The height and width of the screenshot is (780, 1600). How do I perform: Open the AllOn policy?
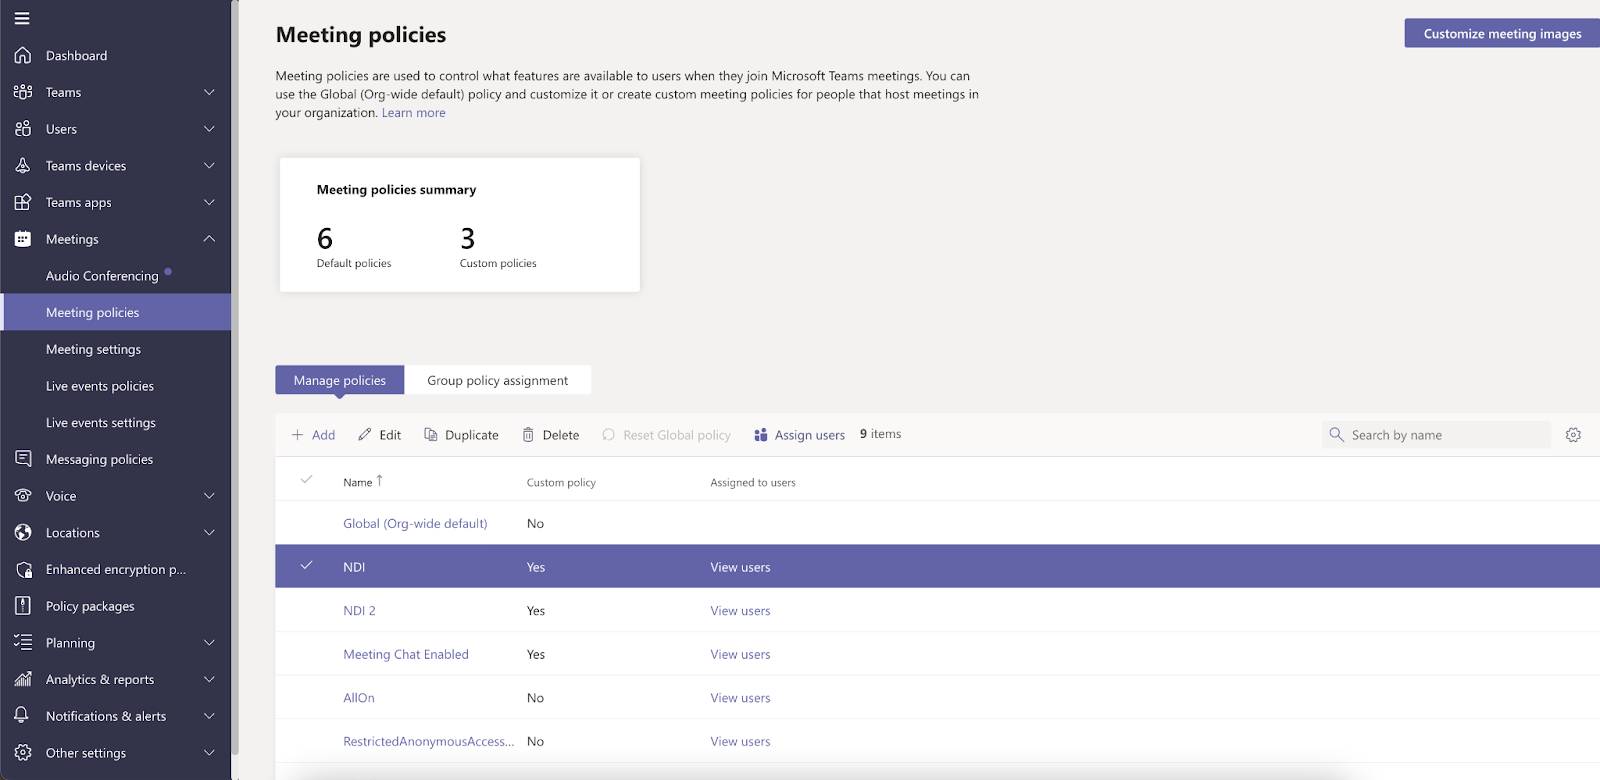(x=359, y=698)
